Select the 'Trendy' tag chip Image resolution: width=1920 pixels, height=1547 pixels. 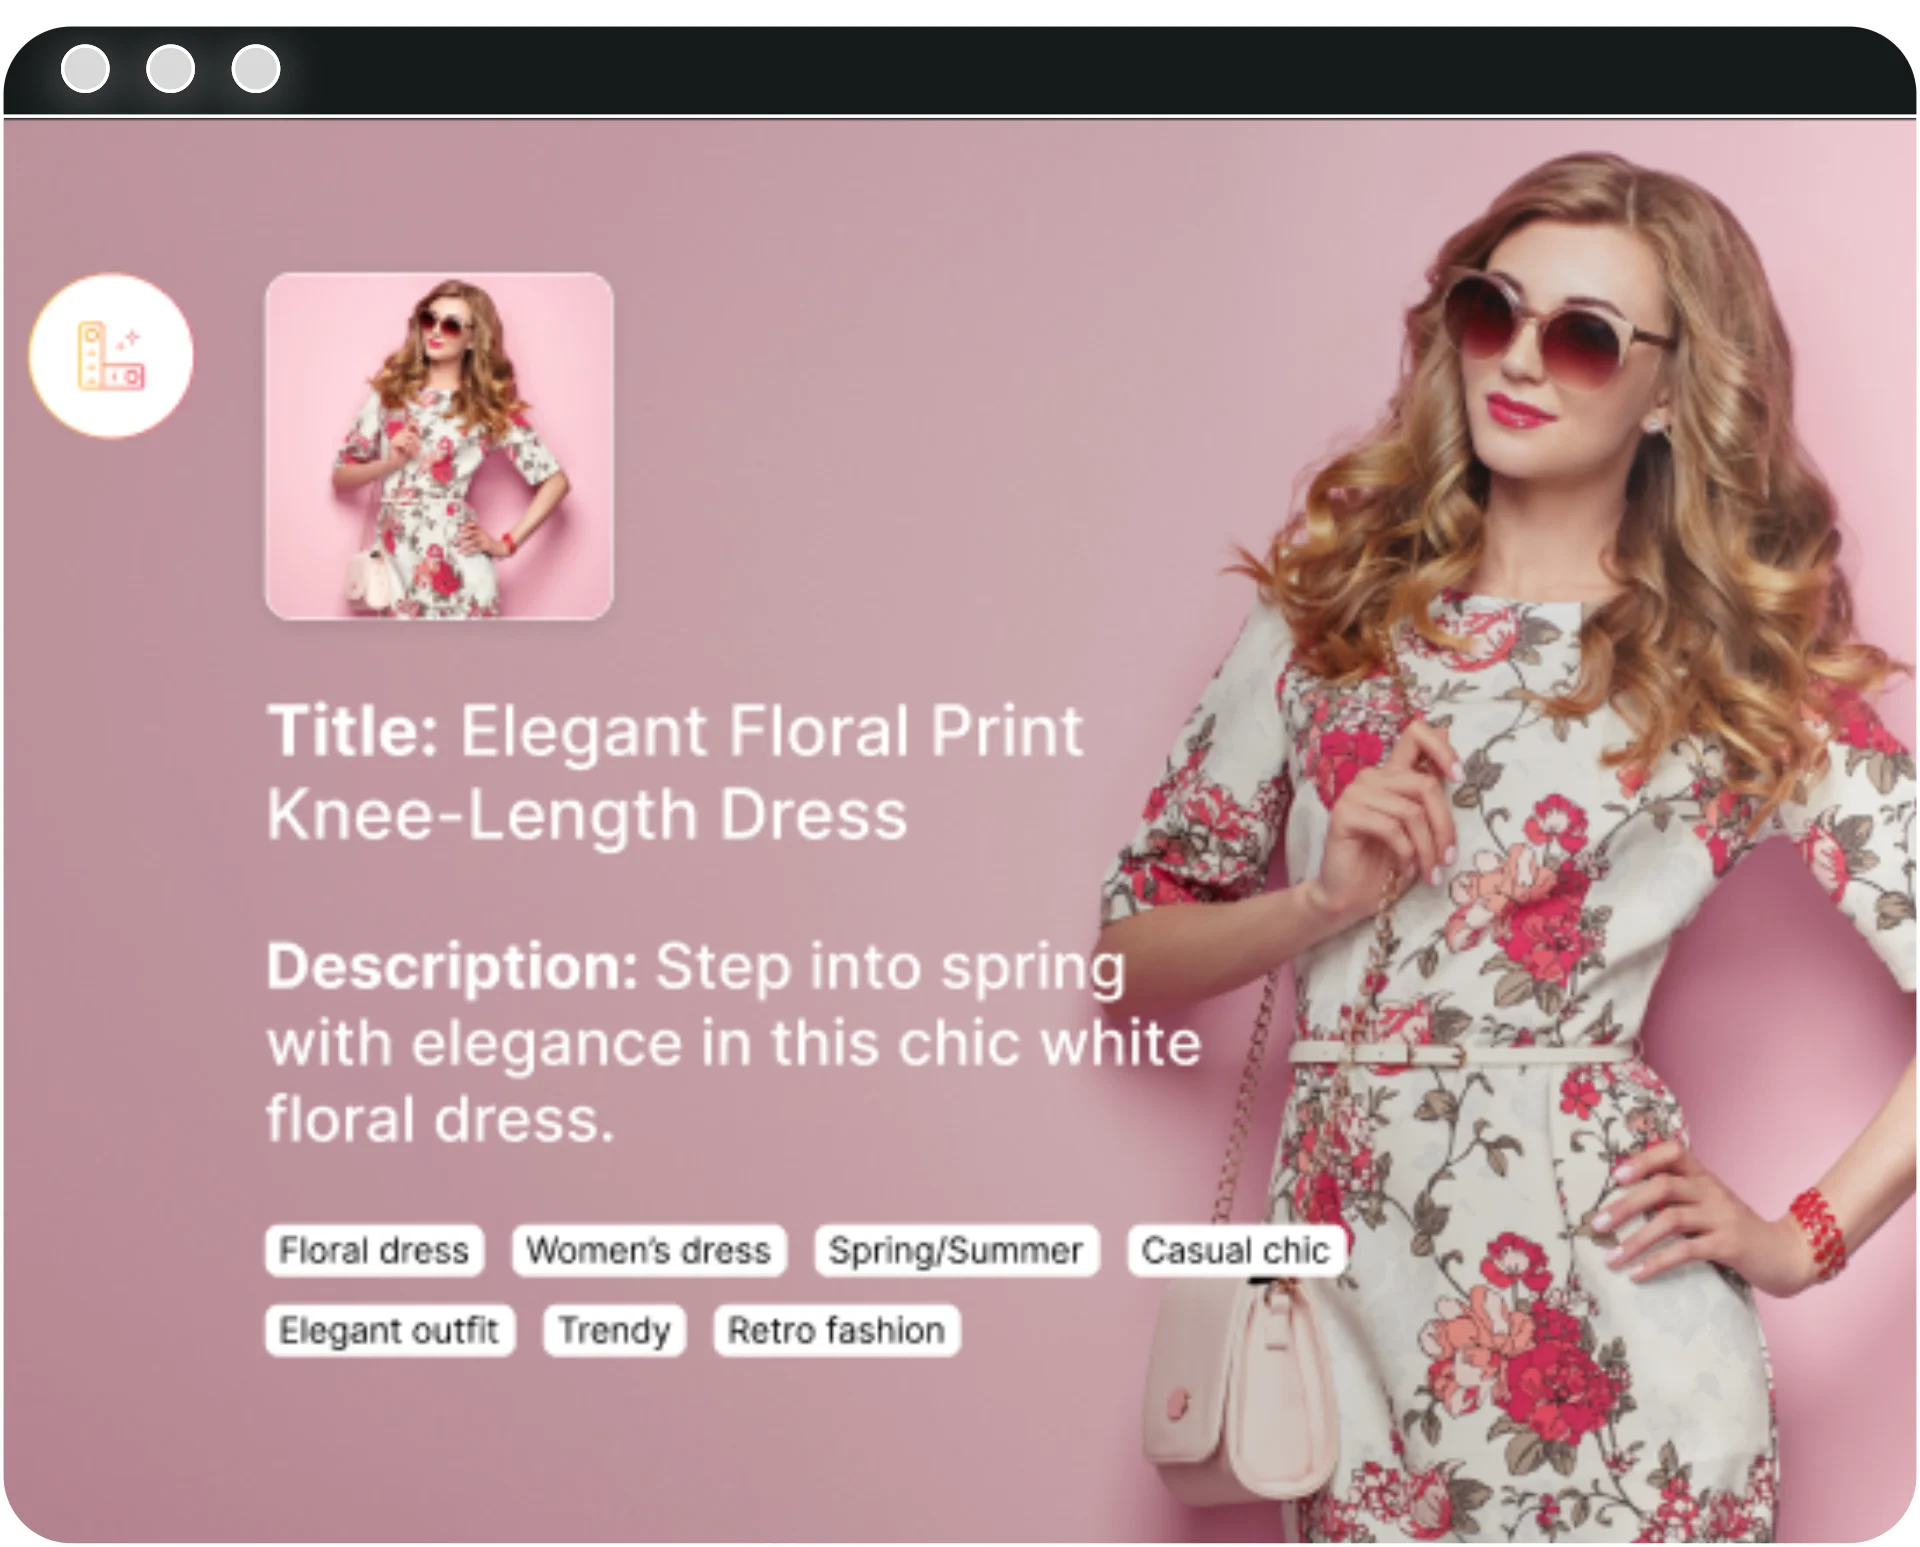(613, 1330)
